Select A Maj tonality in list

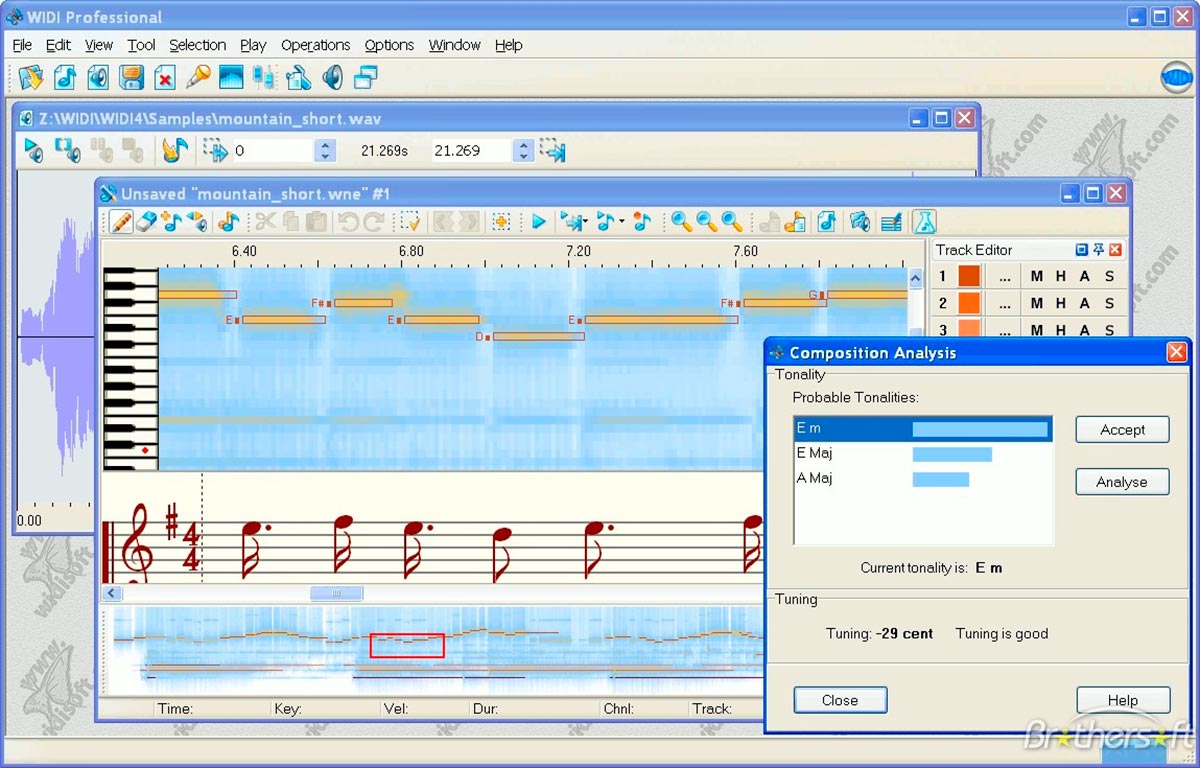[x=923, y=479]
